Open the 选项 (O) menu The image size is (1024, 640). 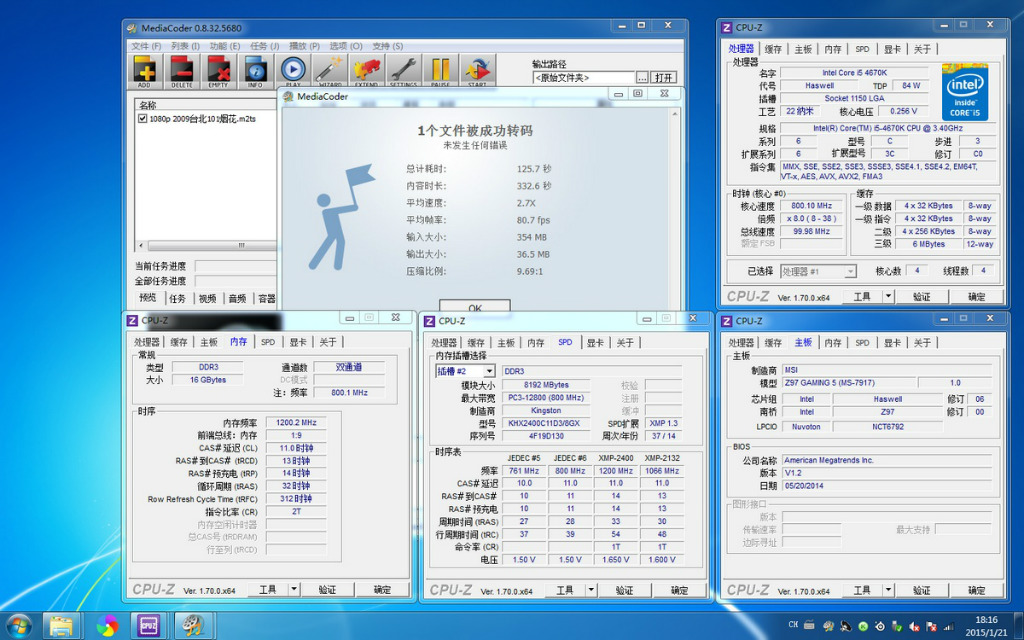pyautogui.click(x=345, y=46)
